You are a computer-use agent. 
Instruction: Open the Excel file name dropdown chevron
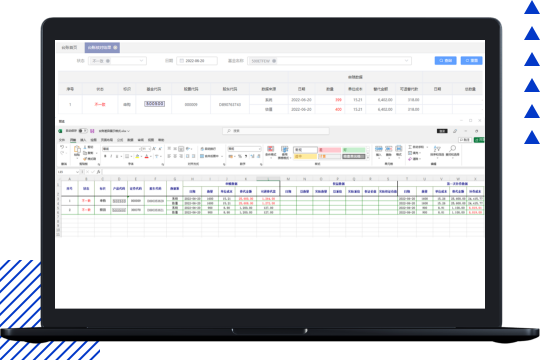tap(128, 131)
